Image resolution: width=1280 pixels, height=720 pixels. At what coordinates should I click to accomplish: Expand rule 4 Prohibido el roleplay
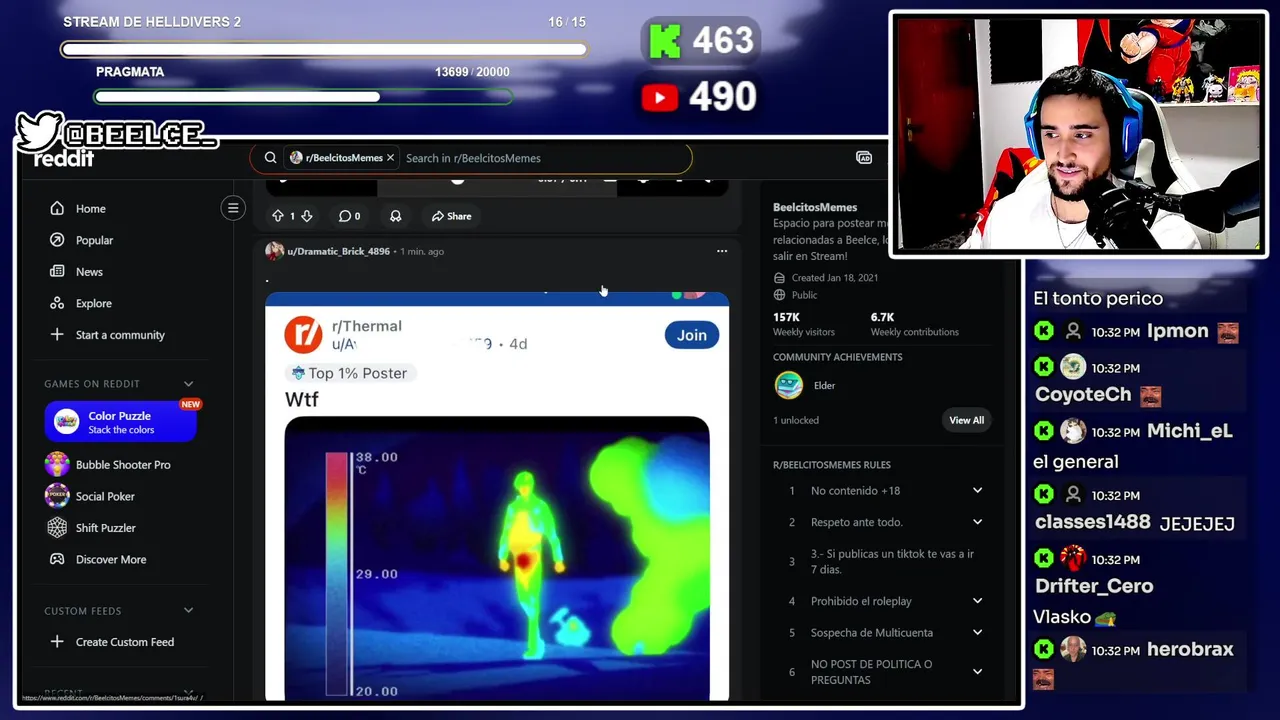978,601
